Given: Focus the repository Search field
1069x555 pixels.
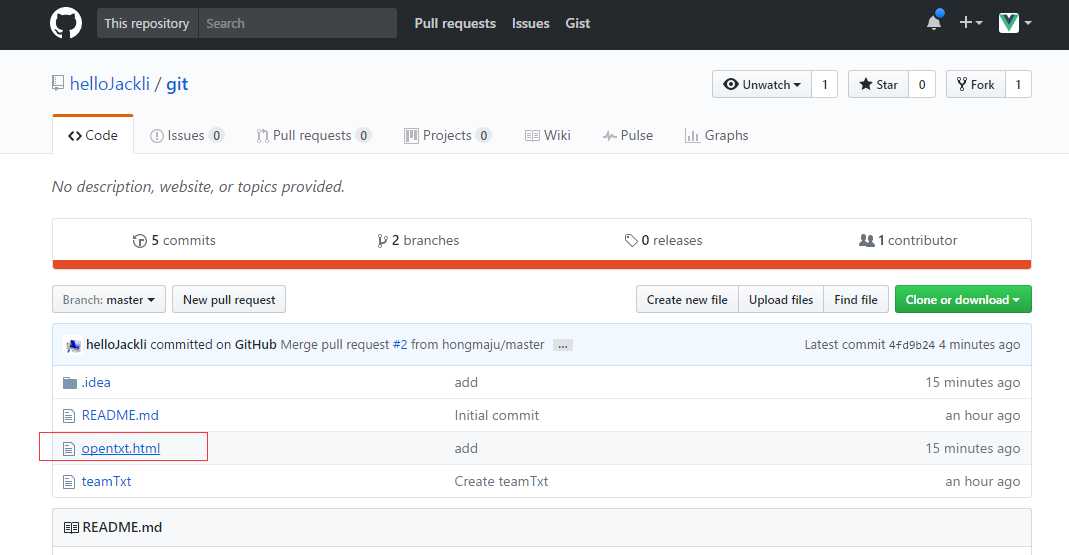Looking at the screenshot, I should [x=297, y=23].
